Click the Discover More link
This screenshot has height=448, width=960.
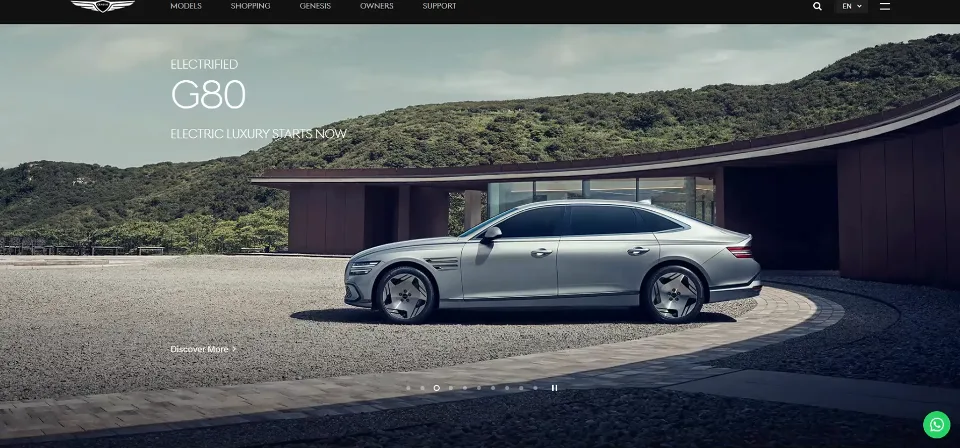click(x=203, y=349)
